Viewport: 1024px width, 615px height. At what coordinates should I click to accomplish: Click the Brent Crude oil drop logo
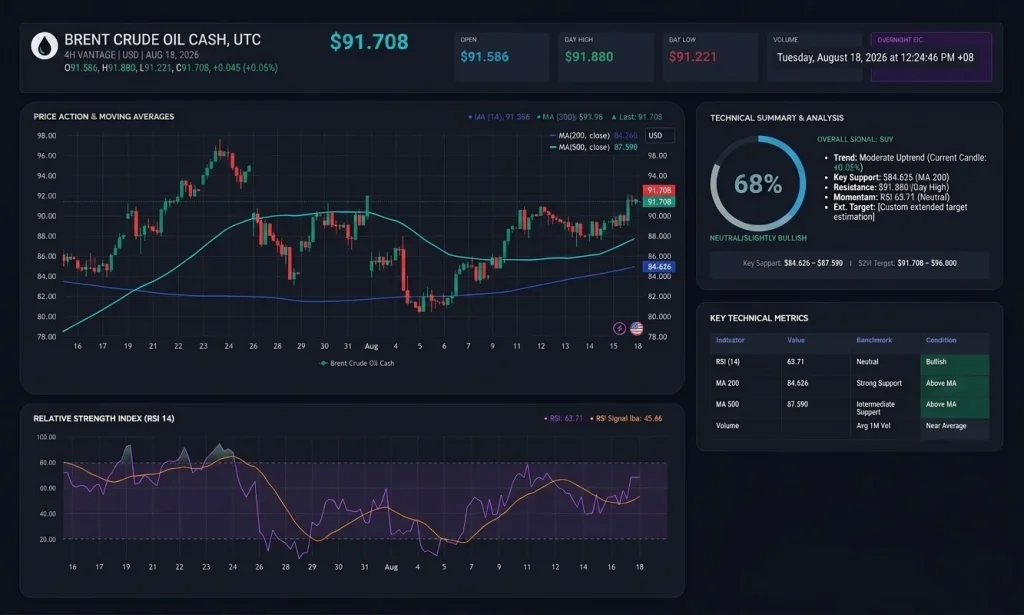point(44,46)
